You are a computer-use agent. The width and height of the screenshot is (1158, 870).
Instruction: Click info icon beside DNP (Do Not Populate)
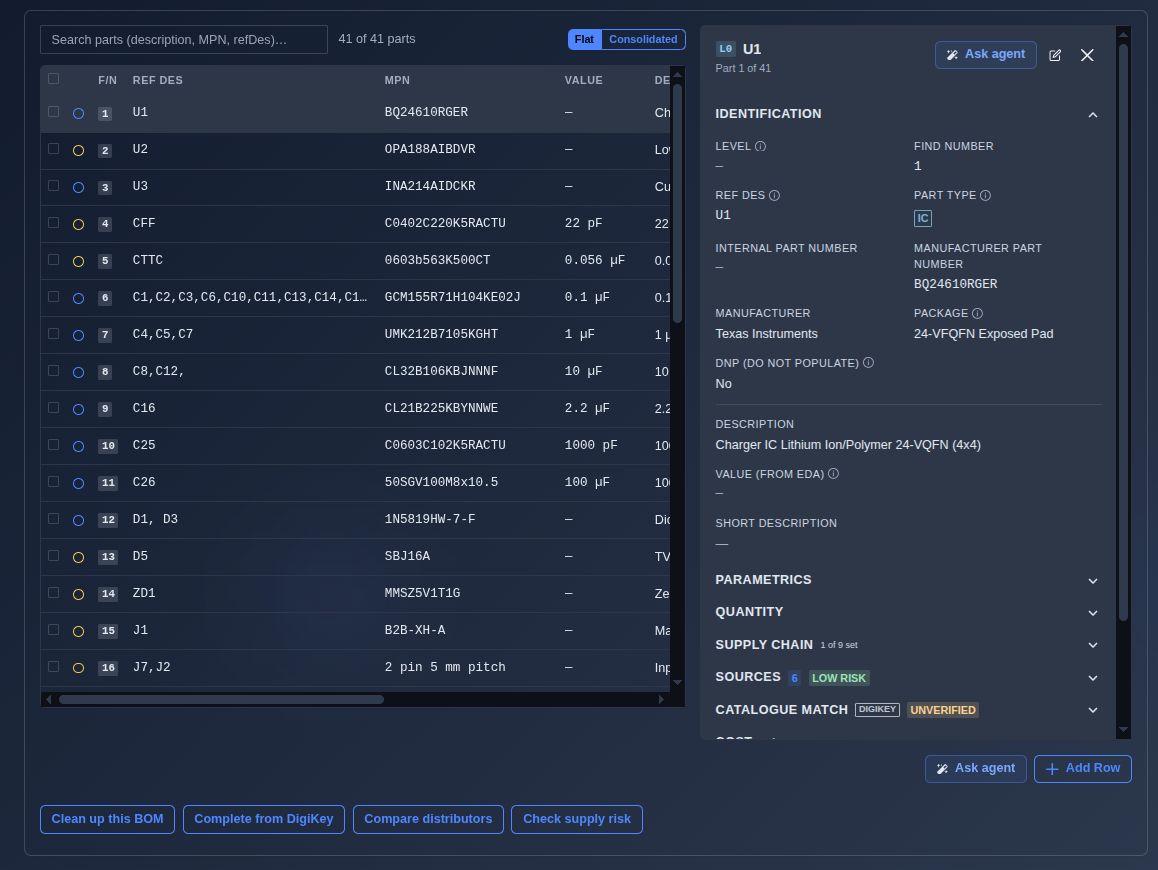click(x=868, y=363)
